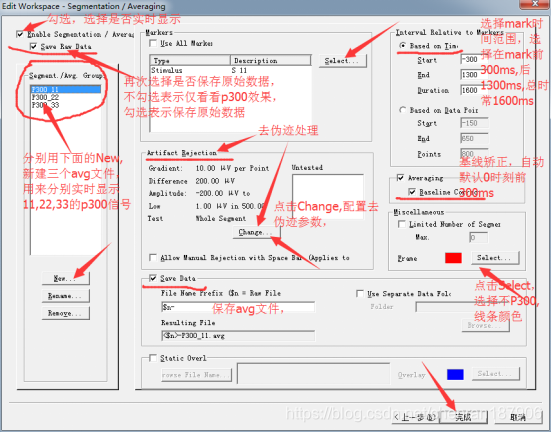
Task: Click the New... button
Action: tap(65, 278)
